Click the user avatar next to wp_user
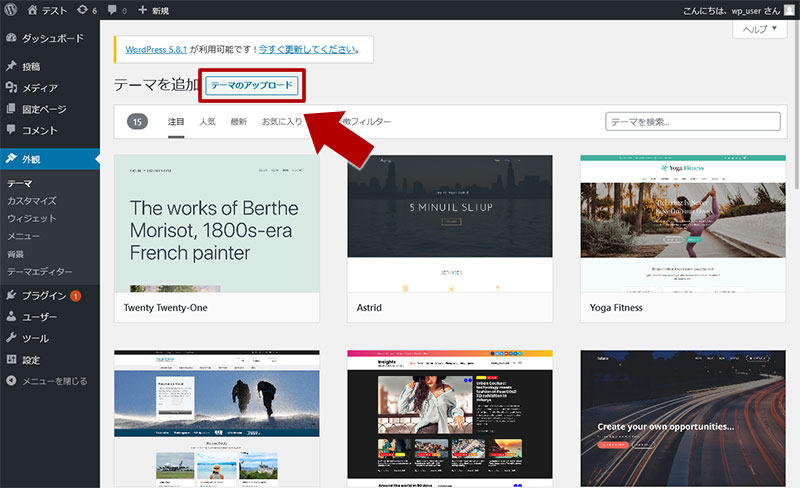 789,10
